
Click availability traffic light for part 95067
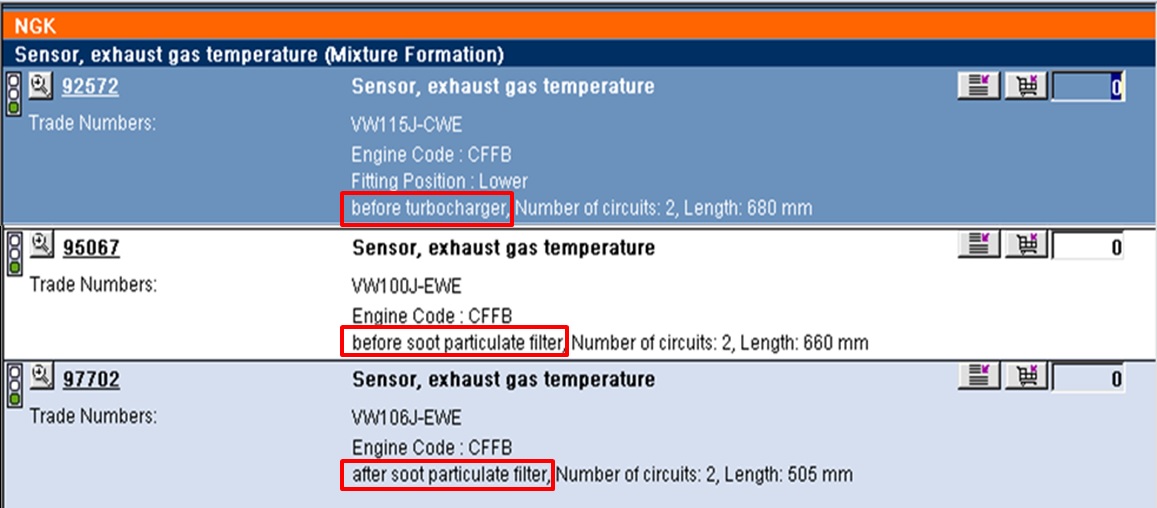coord(15,253)
